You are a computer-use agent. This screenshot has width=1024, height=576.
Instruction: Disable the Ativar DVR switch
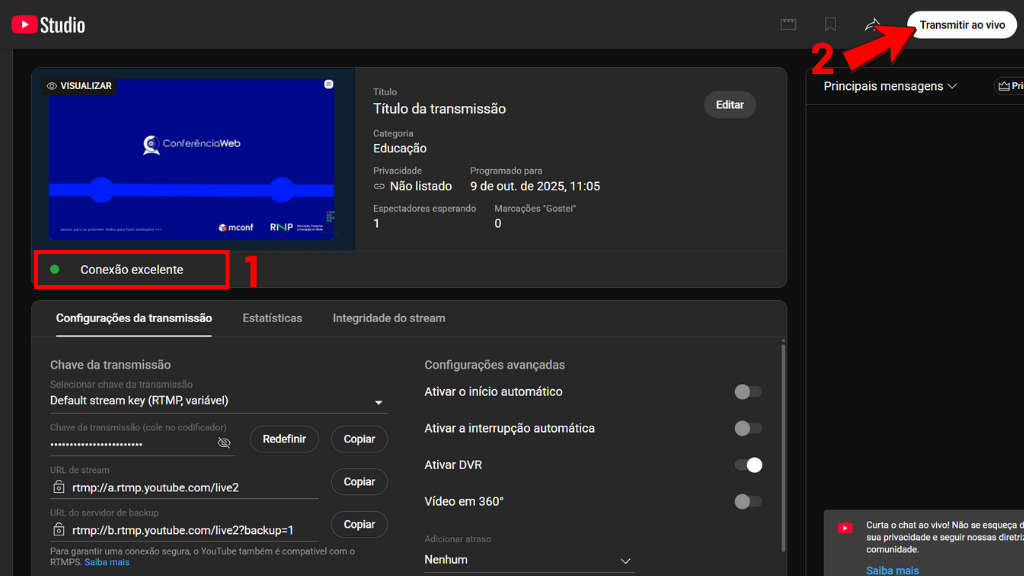(x=747, y=465)
